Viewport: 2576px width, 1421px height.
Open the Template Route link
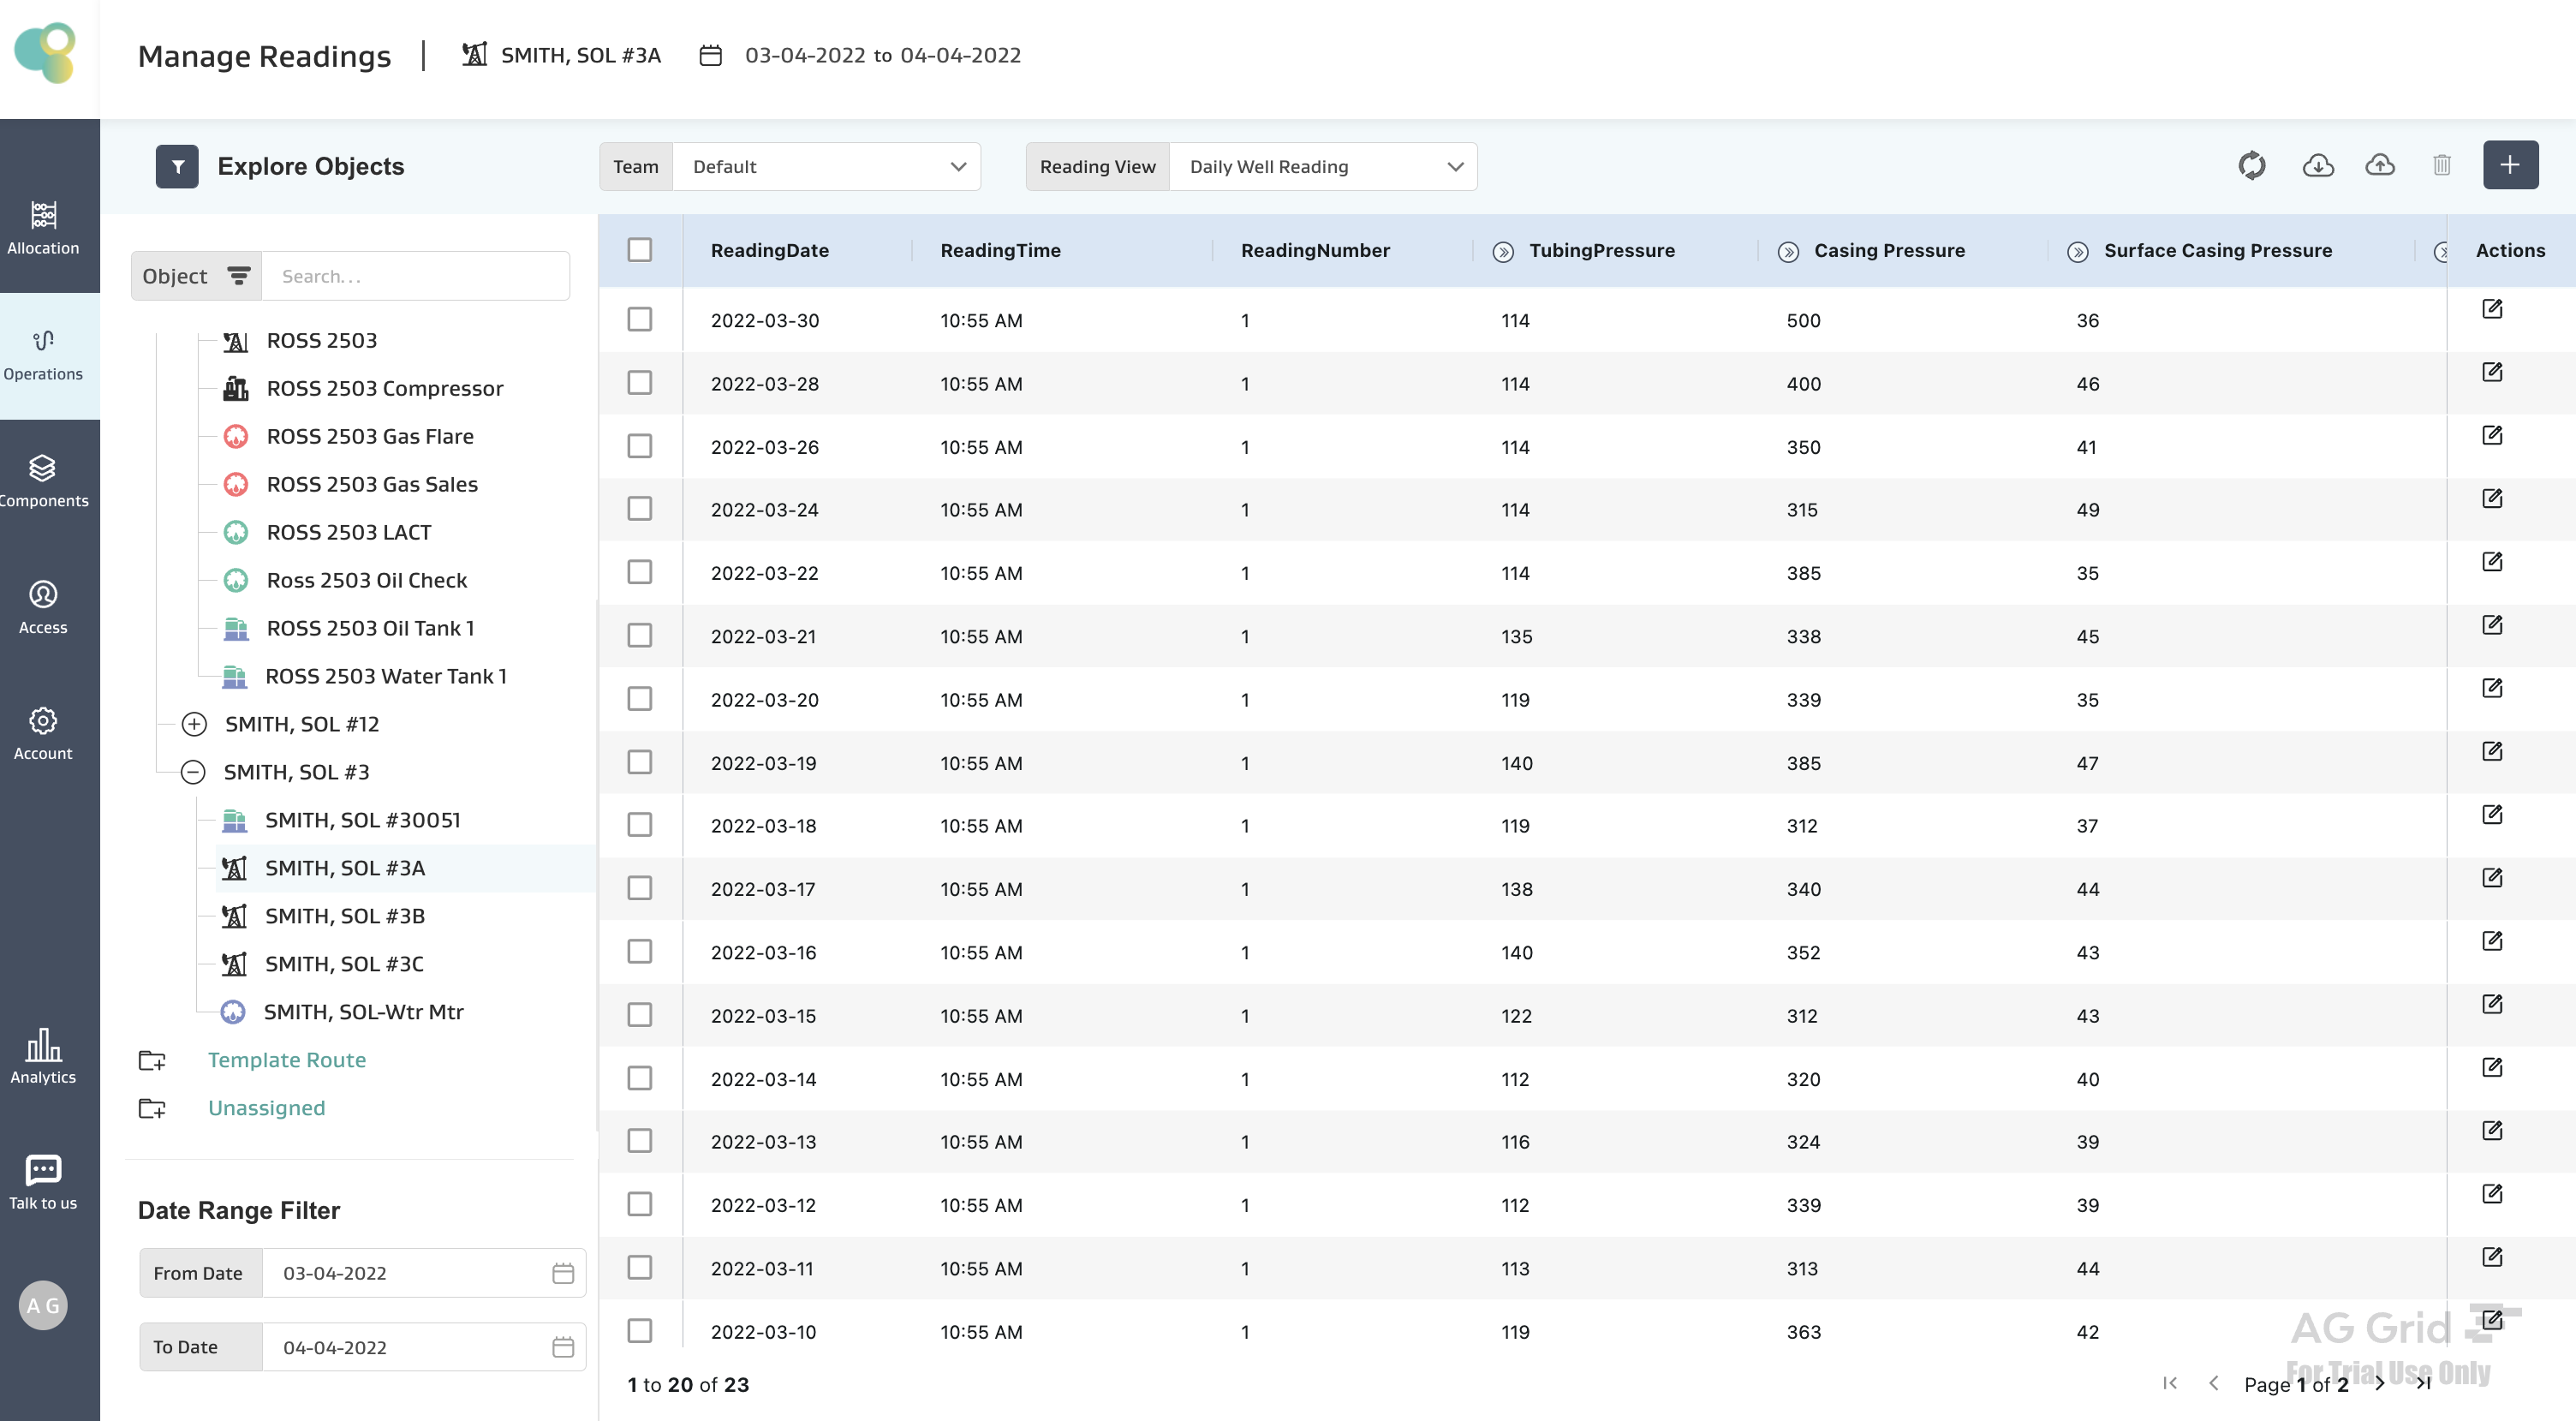[x=286, y=1060]
